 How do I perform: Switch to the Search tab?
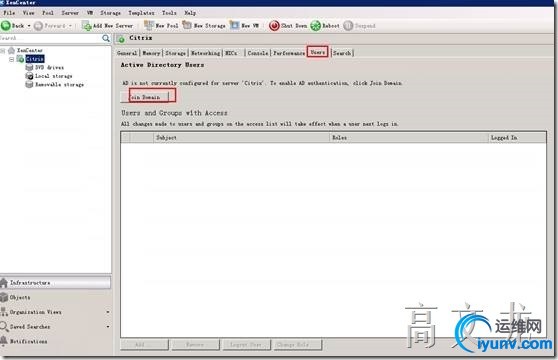click(x=342, y=53)
